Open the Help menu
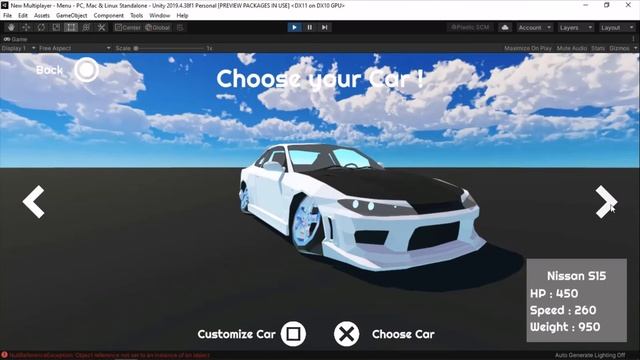Image resolution: width=640 pixels, height=360 pixels. click(x=182, y=16)
